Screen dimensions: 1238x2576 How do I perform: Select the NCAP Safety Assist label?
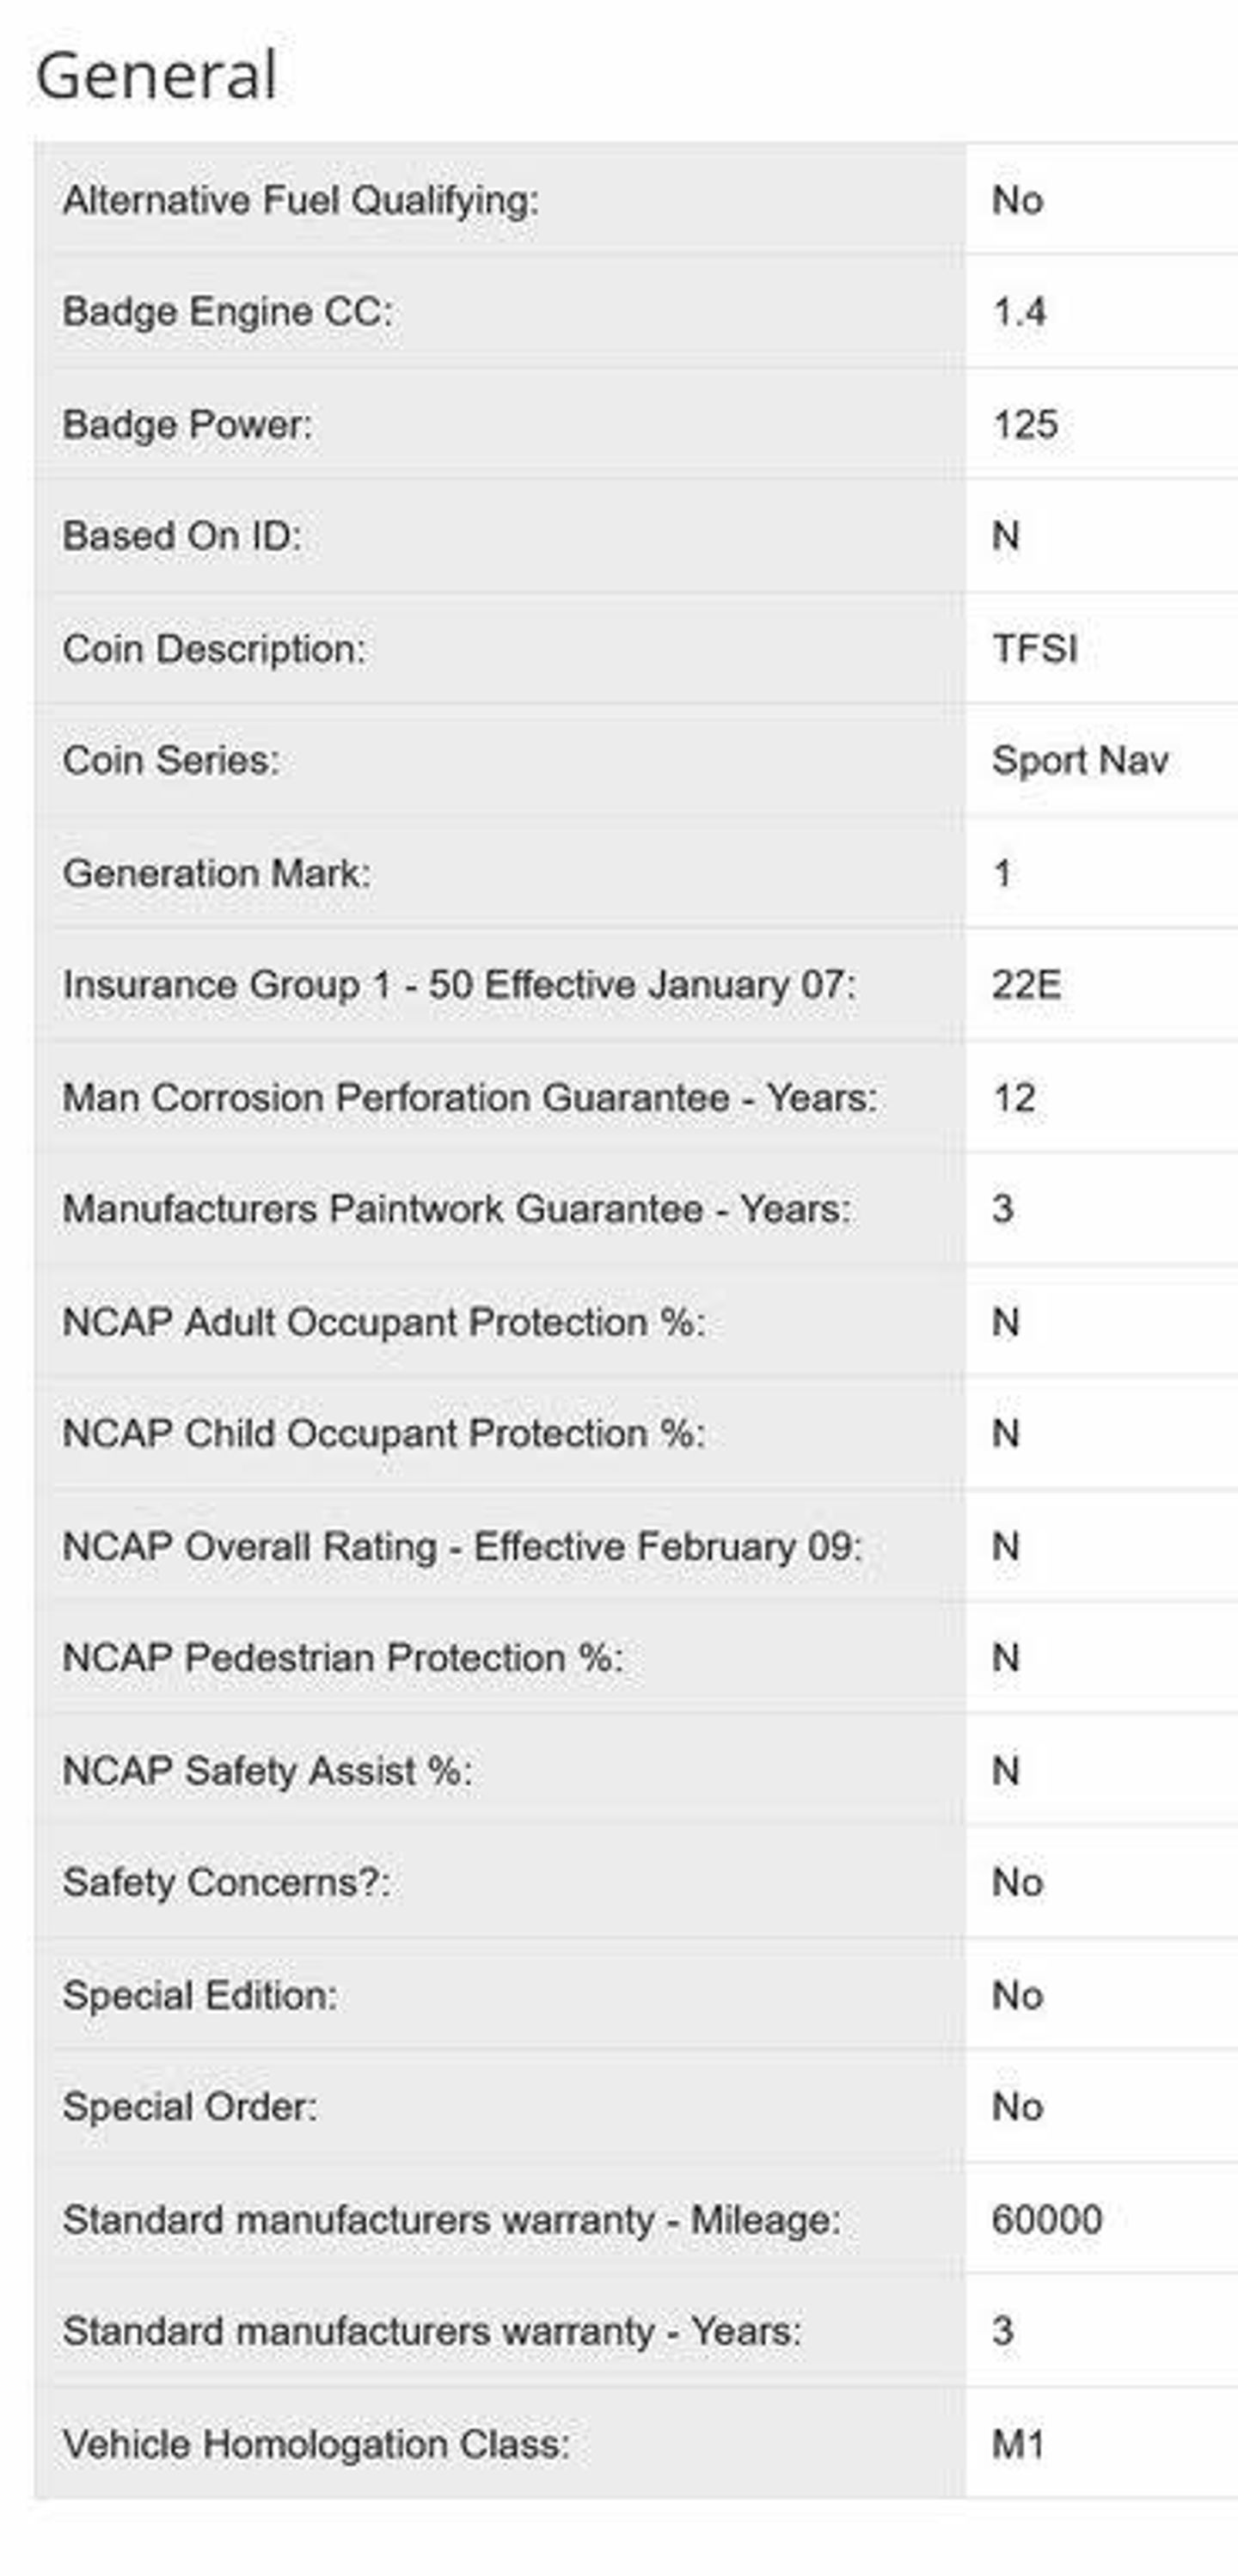click(x=266, y=1771)
